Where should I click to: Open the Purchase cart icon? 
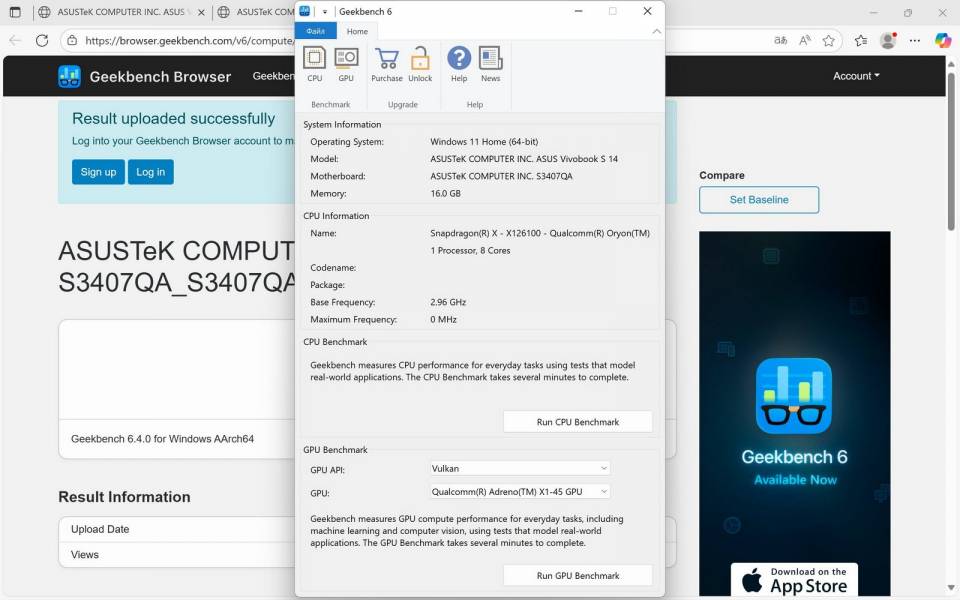(386, 60)
